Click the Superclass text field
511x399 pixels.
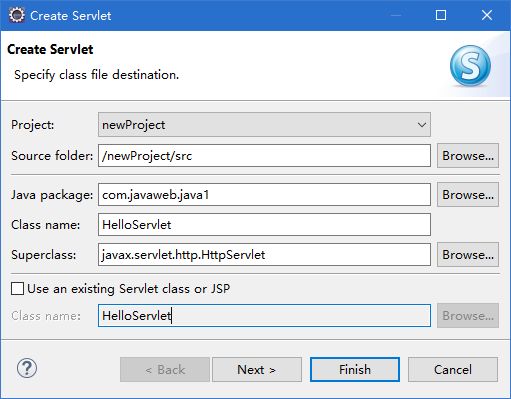pos(264,255)
